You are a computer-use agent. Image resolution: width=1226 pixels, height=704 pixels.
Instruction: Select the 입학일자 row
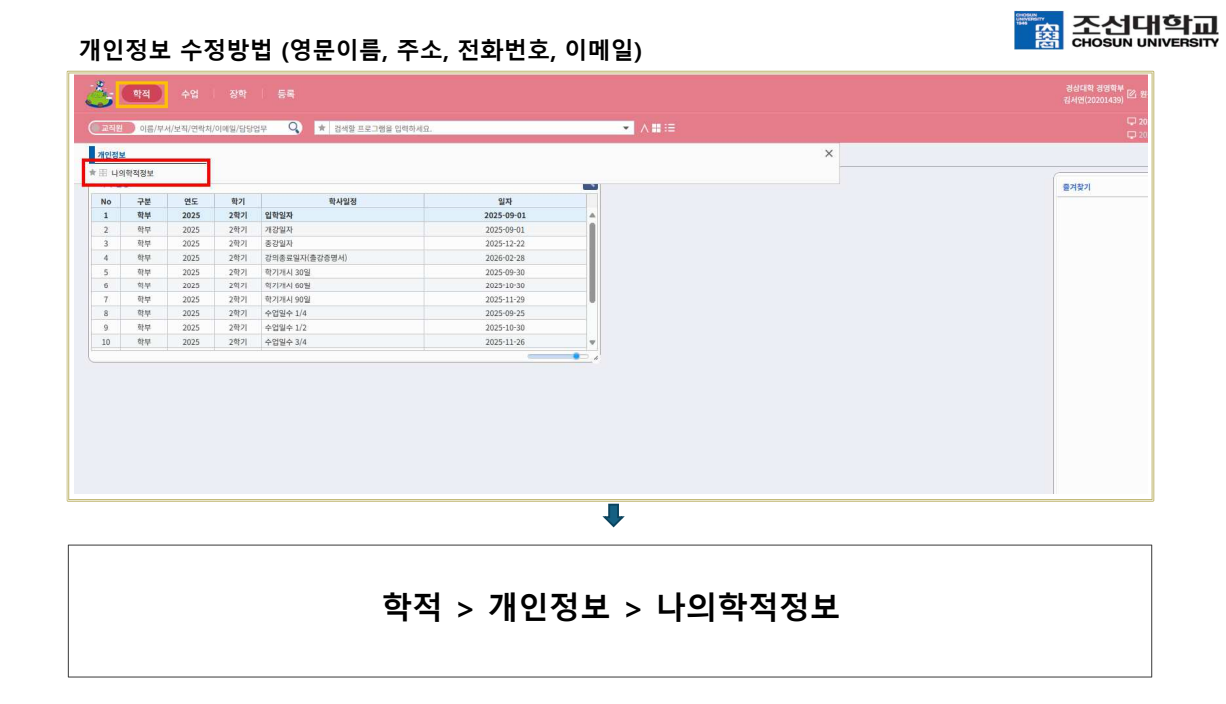[338, 215]
